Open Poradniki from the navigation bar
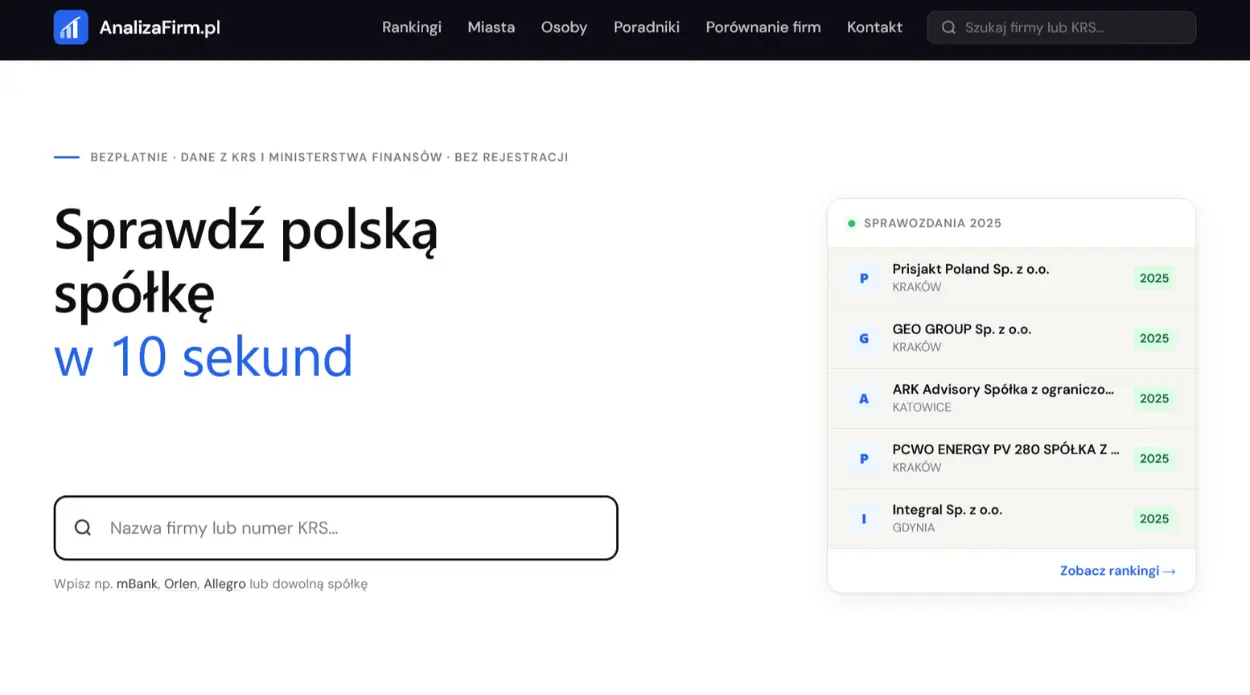Screen dimensions: 1250x695 [x=646, y=27]
